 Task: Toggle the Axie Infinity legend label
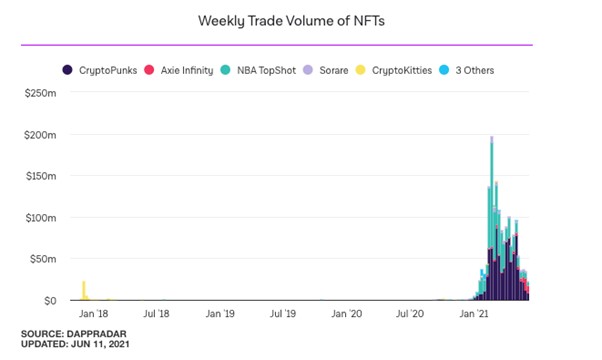click(x=187, y=71)
